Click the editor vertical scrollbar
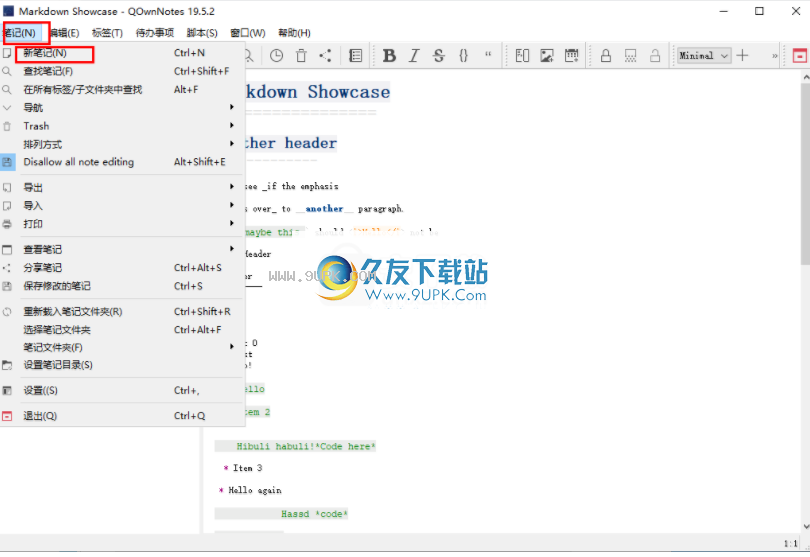 (x=805, y=174)
